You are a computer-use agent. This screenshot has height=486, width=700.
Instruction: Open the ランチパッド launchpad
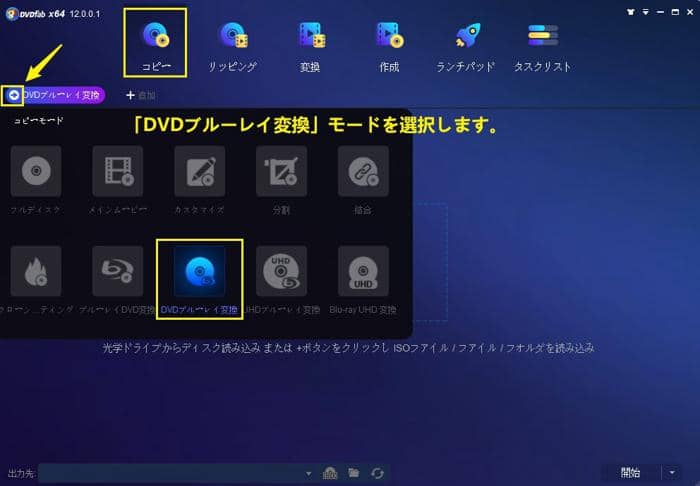click(x=466, y=46)
